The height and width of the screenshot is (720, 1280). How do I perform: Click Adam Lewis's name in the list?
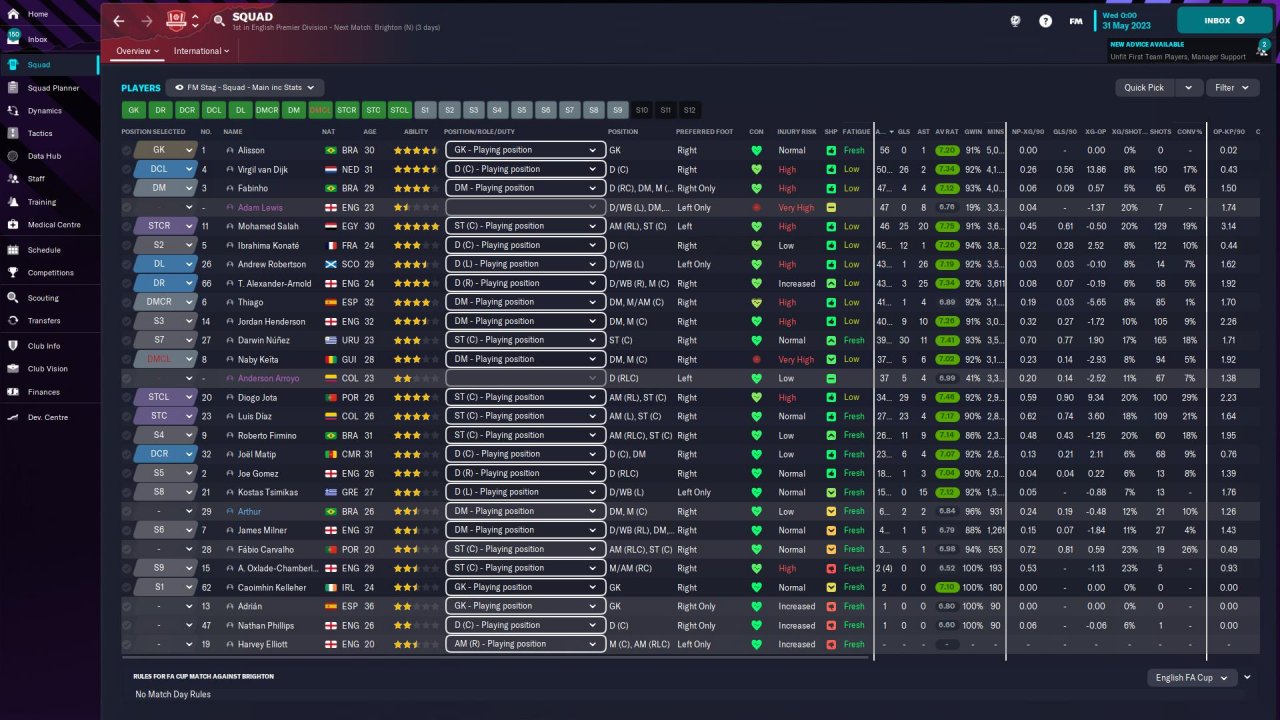pos(260,207)
